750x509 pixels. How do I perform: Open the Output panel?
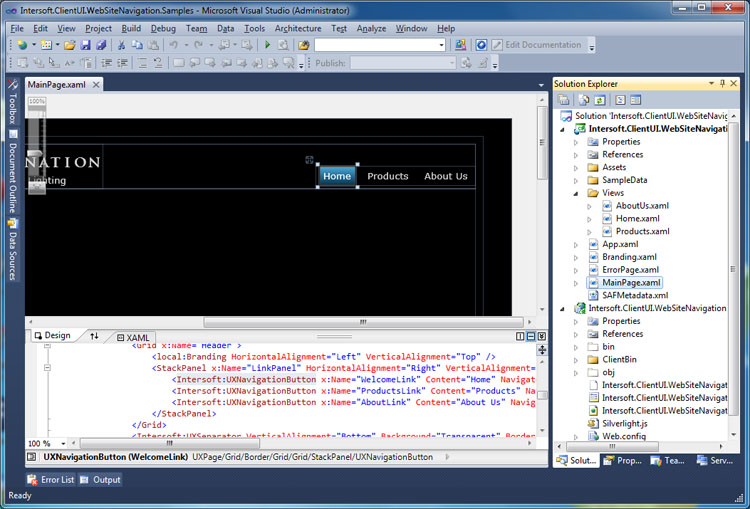pos(100,479)
